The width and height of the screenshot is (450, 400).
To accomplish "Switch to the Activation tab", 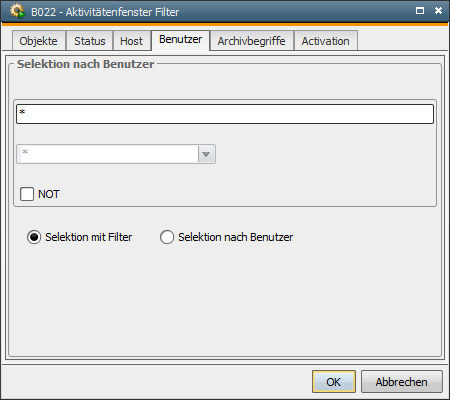I will coord(326,41).
